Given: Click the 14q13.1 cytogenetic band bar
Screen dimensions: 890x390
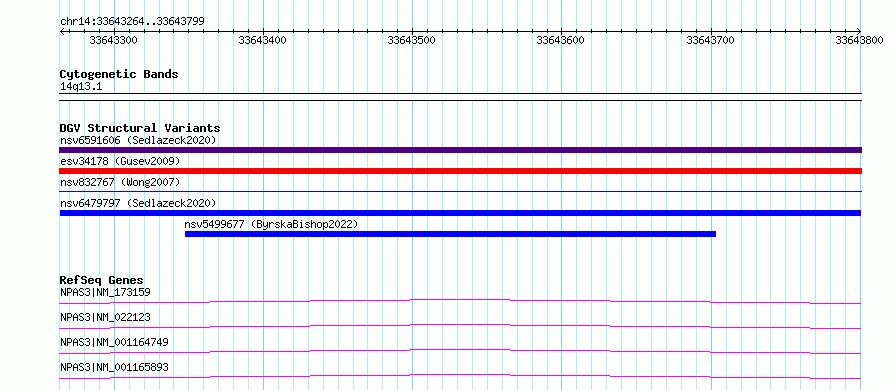Looking at the screenshot, I should coord(460,97).
